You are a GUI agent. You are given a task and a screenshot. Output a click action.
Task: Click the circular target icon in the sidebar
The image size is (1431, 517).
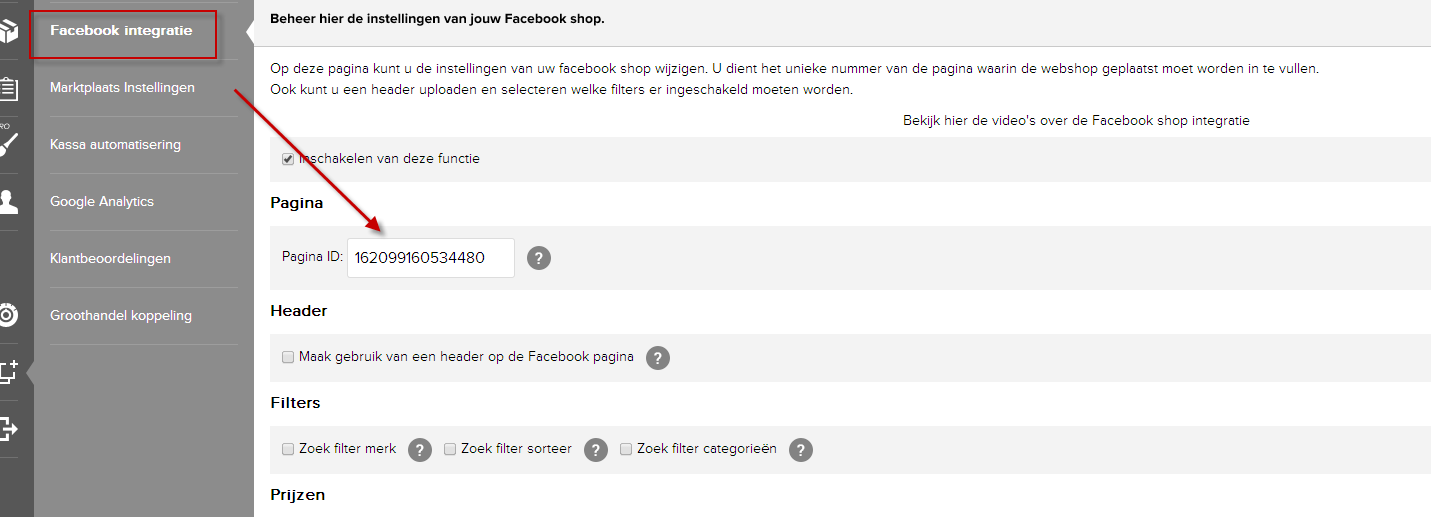8,315
